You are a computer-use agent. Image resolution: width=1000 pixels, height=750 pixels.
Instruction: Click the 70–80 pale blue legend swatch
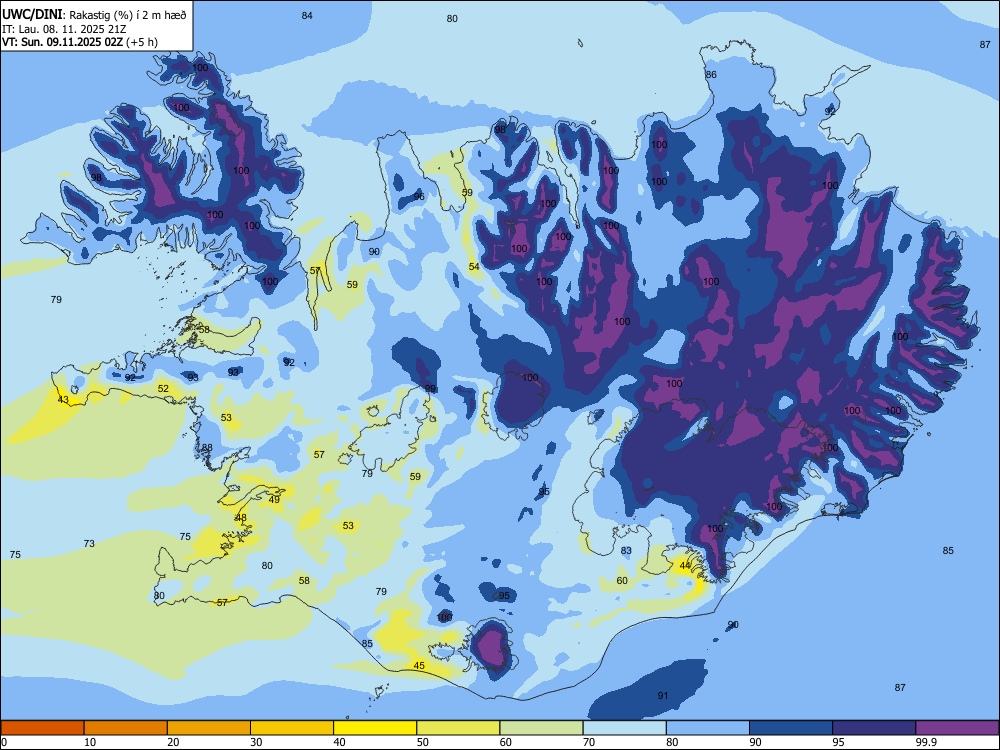[624, 728]
